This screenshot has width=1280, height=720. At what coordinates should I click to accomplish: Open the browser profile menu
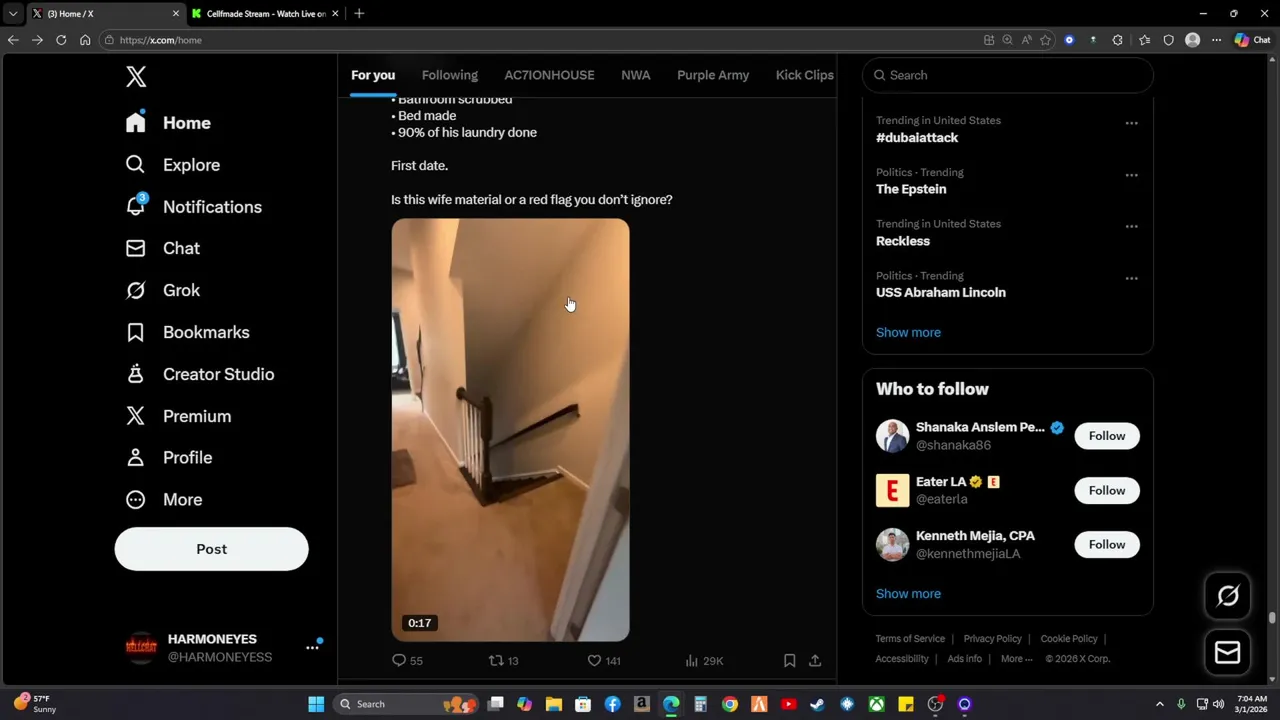1192,40
